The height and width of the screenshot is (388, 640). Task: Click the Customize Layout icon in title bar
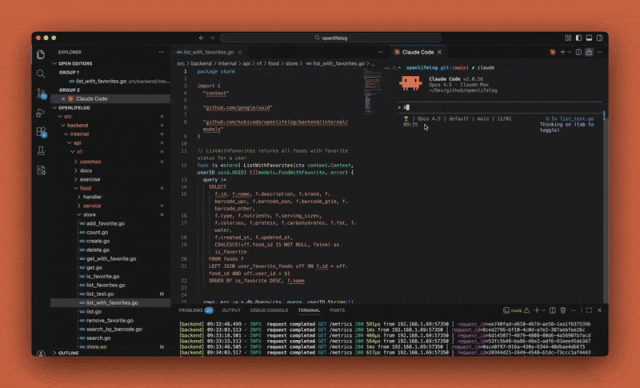tap(568, 38)
